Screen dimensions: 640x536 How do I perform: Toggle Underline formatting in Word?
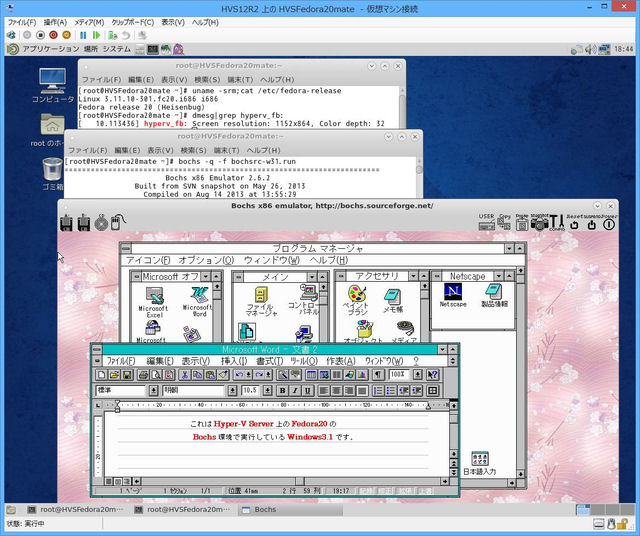308,391
